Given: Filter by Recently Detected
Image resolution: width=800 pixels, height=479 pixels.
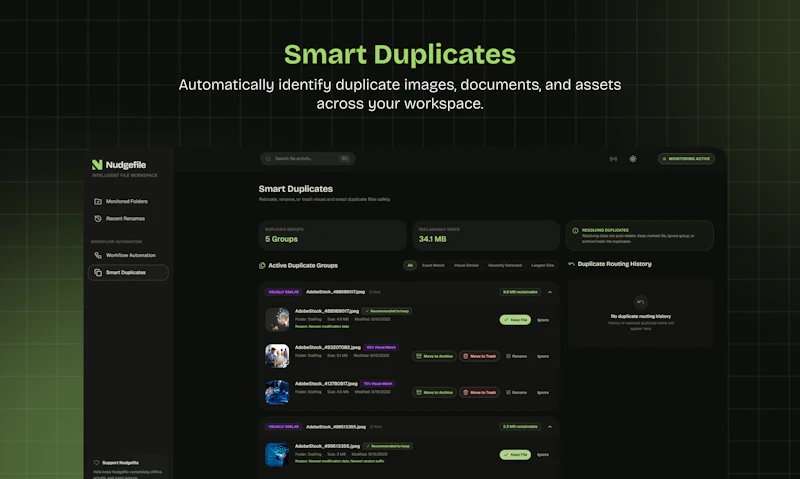Looking at the screenshot, I should point(505,265).
